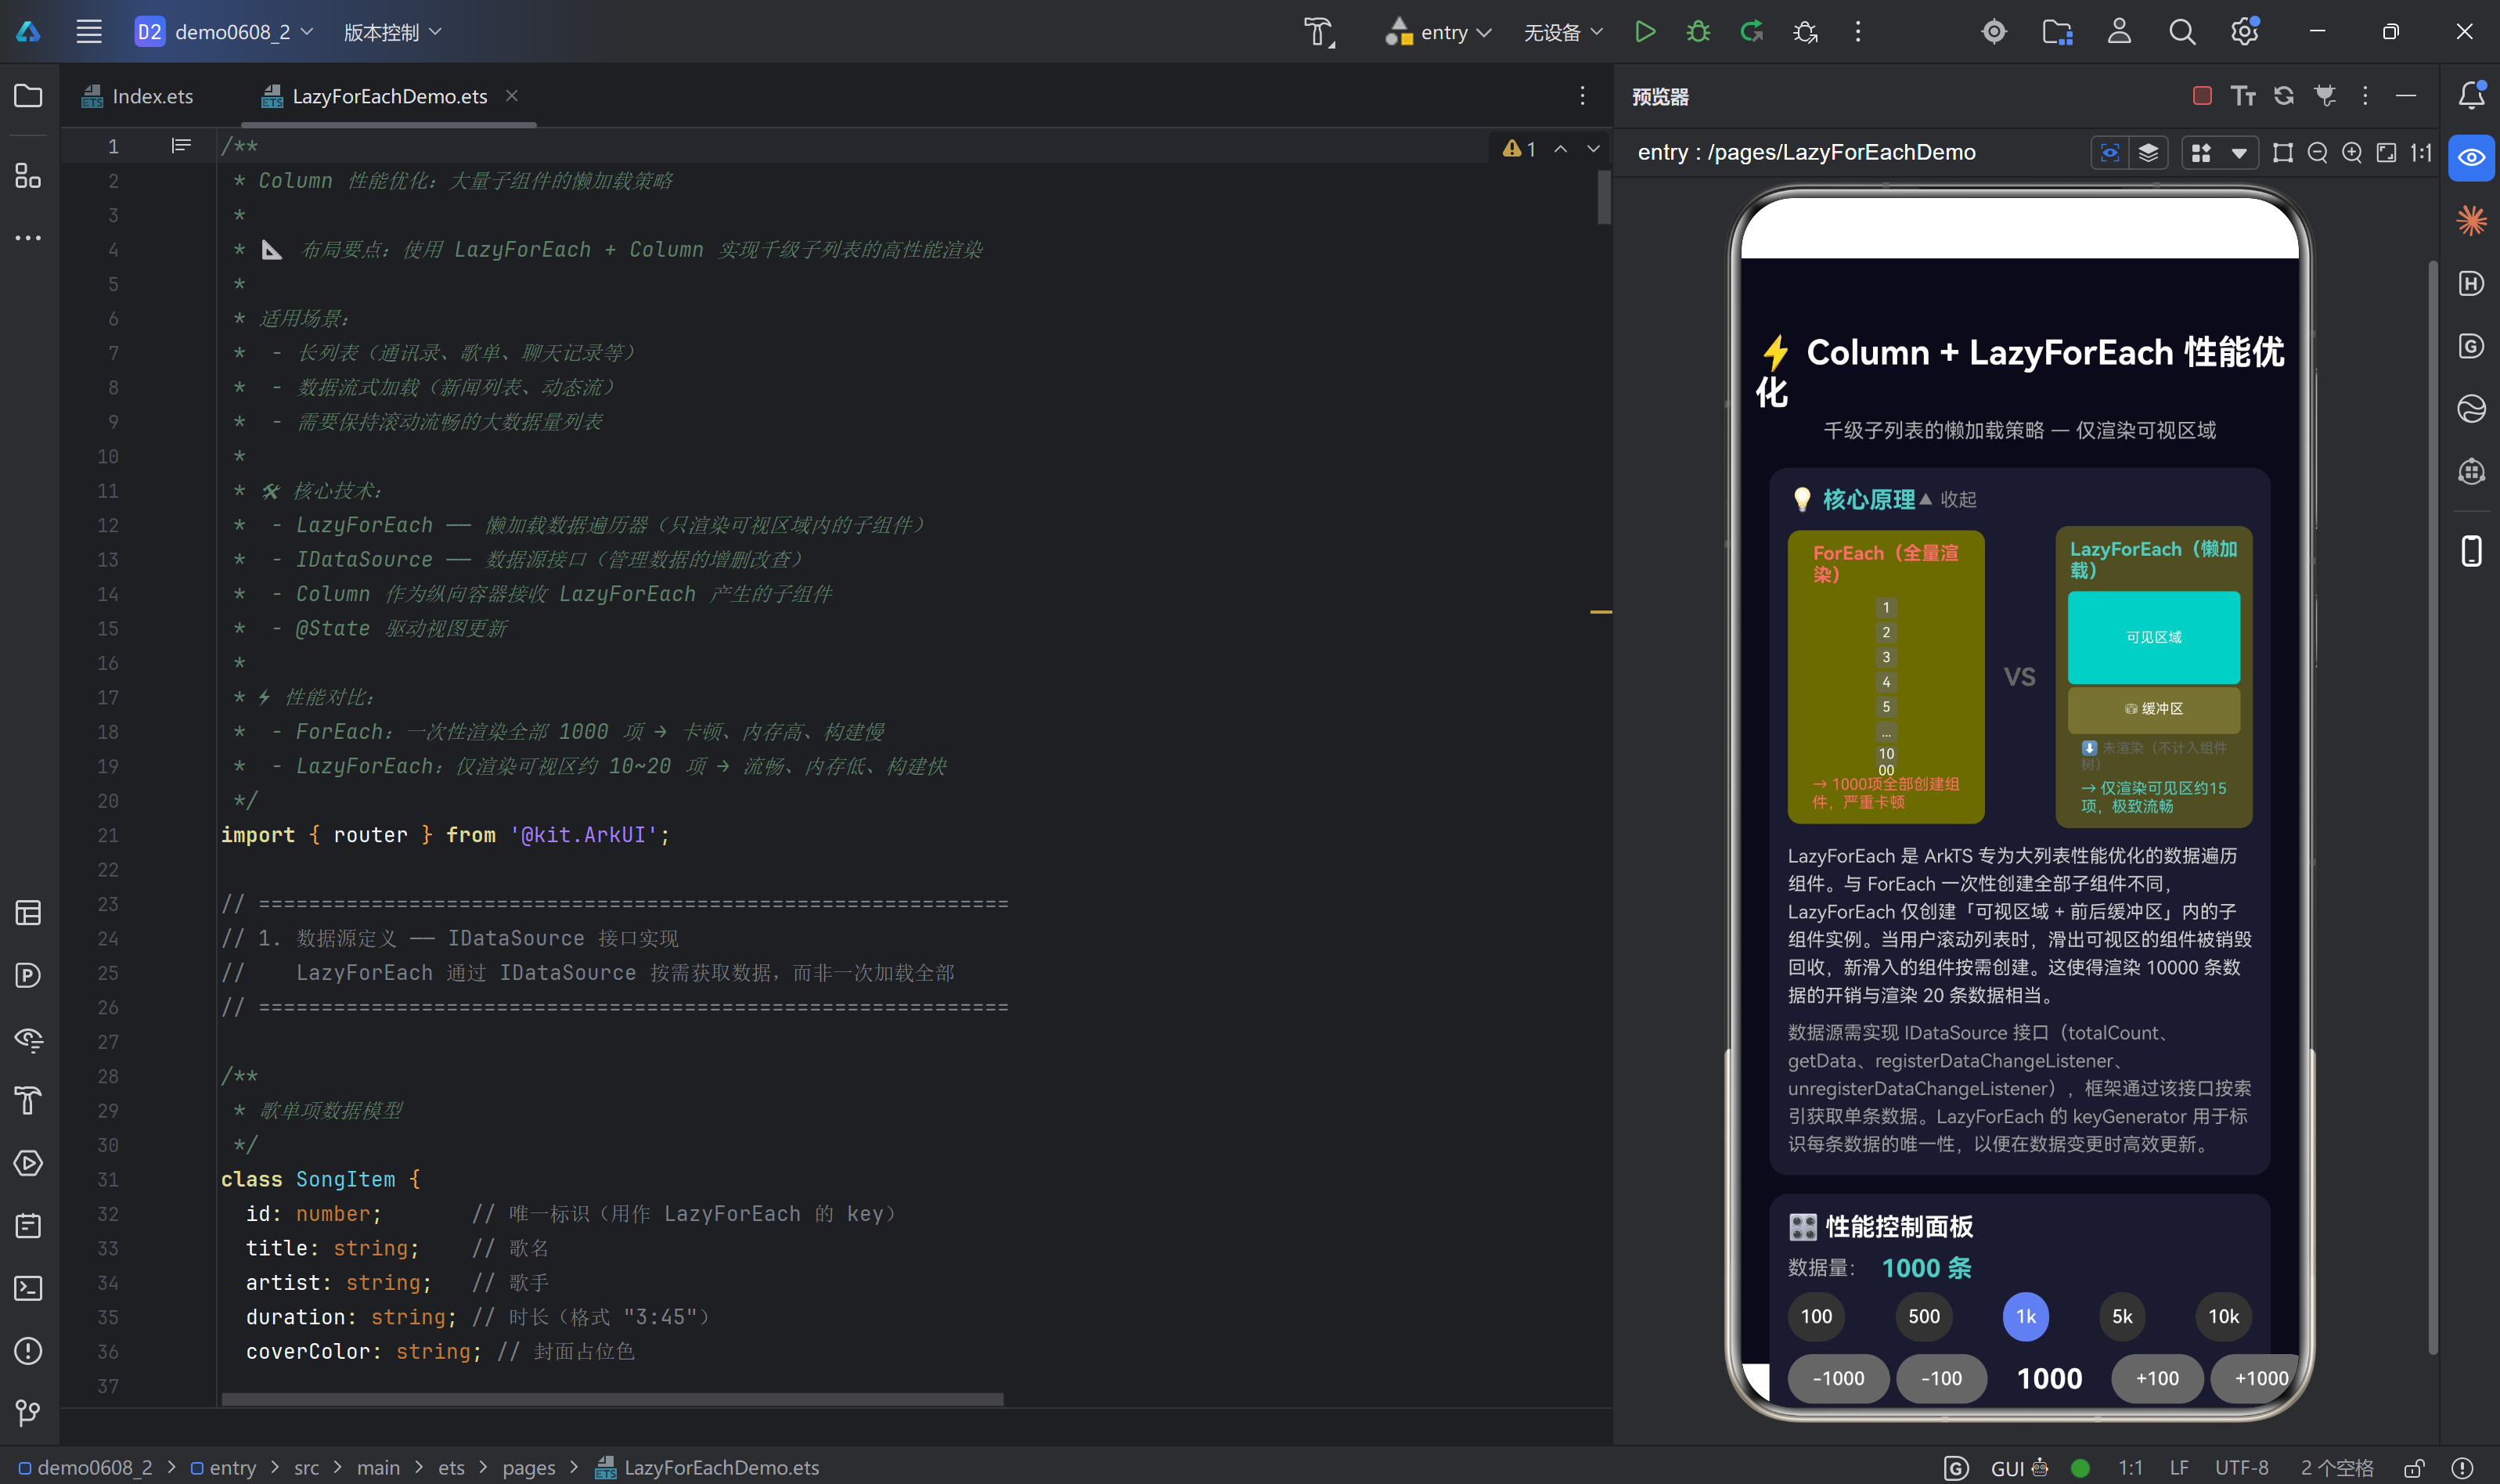2500x1484 pixels.
Task: Start debugging with the bug icon
Action: click(1698, 32)
